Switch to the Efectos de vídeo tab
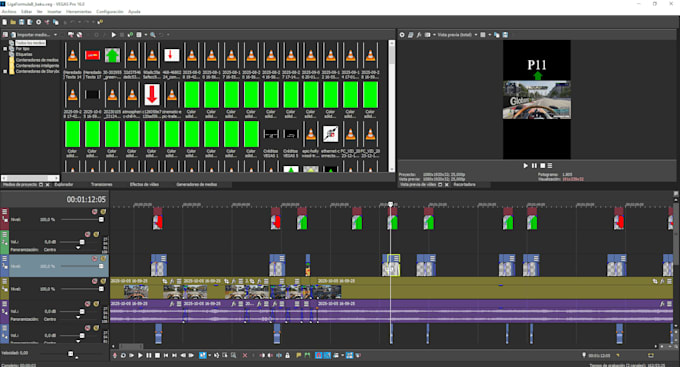This screenshot has width=680, height=367. (x=144, y=184)
